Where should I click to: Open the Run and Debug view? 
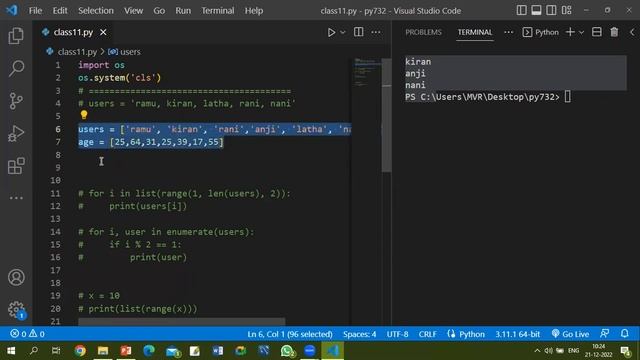[x=16, y=133]
